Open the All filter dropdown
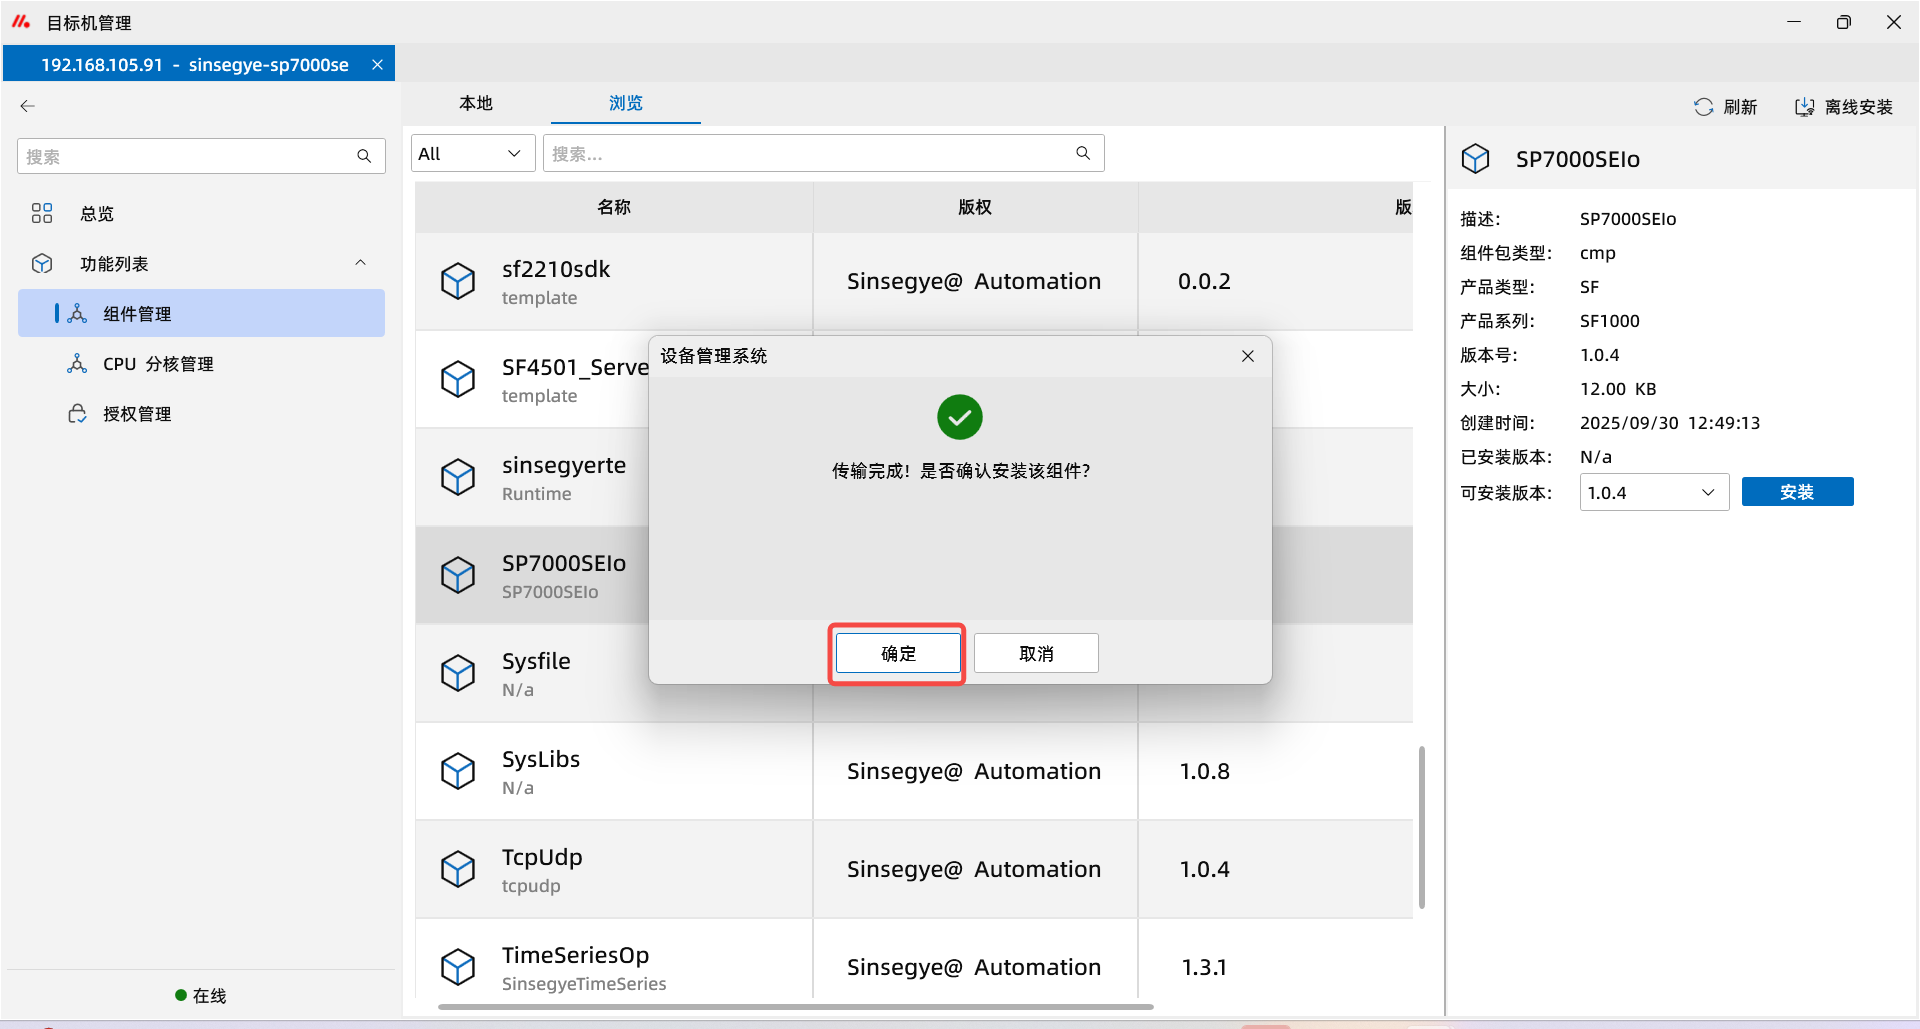Image resolution: width=1920 pixels, height=1029 pixels. click(472, 153)
